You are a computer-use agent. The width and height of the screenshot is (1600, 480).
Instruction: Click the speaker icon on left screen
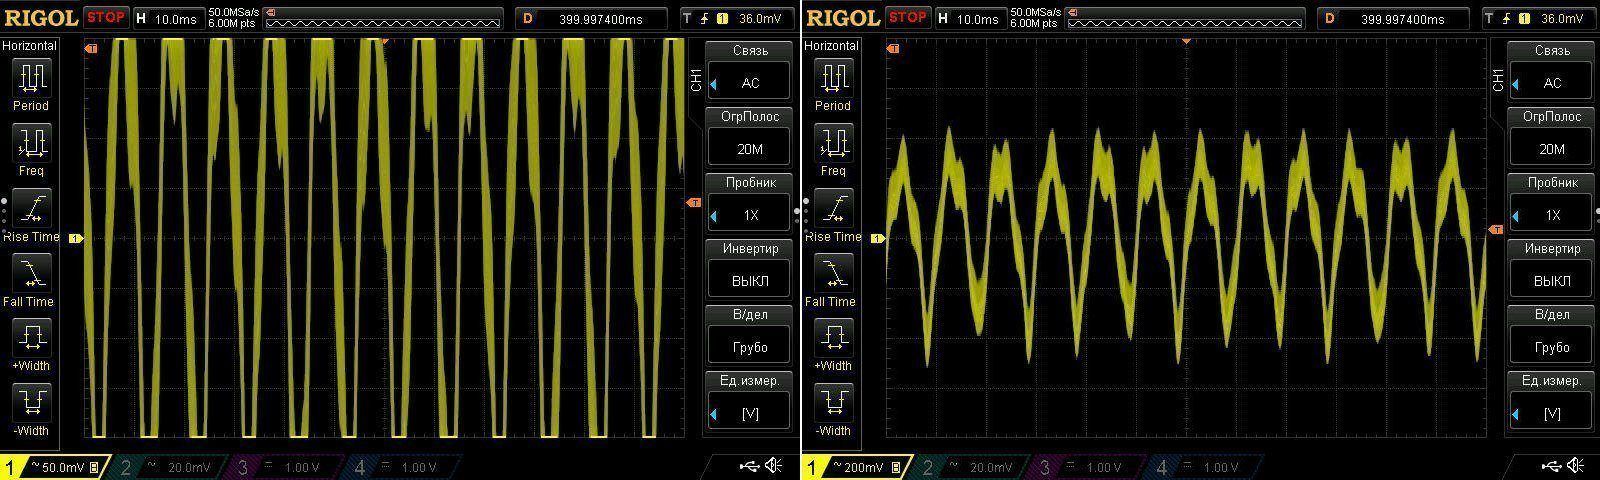point(774,466)
